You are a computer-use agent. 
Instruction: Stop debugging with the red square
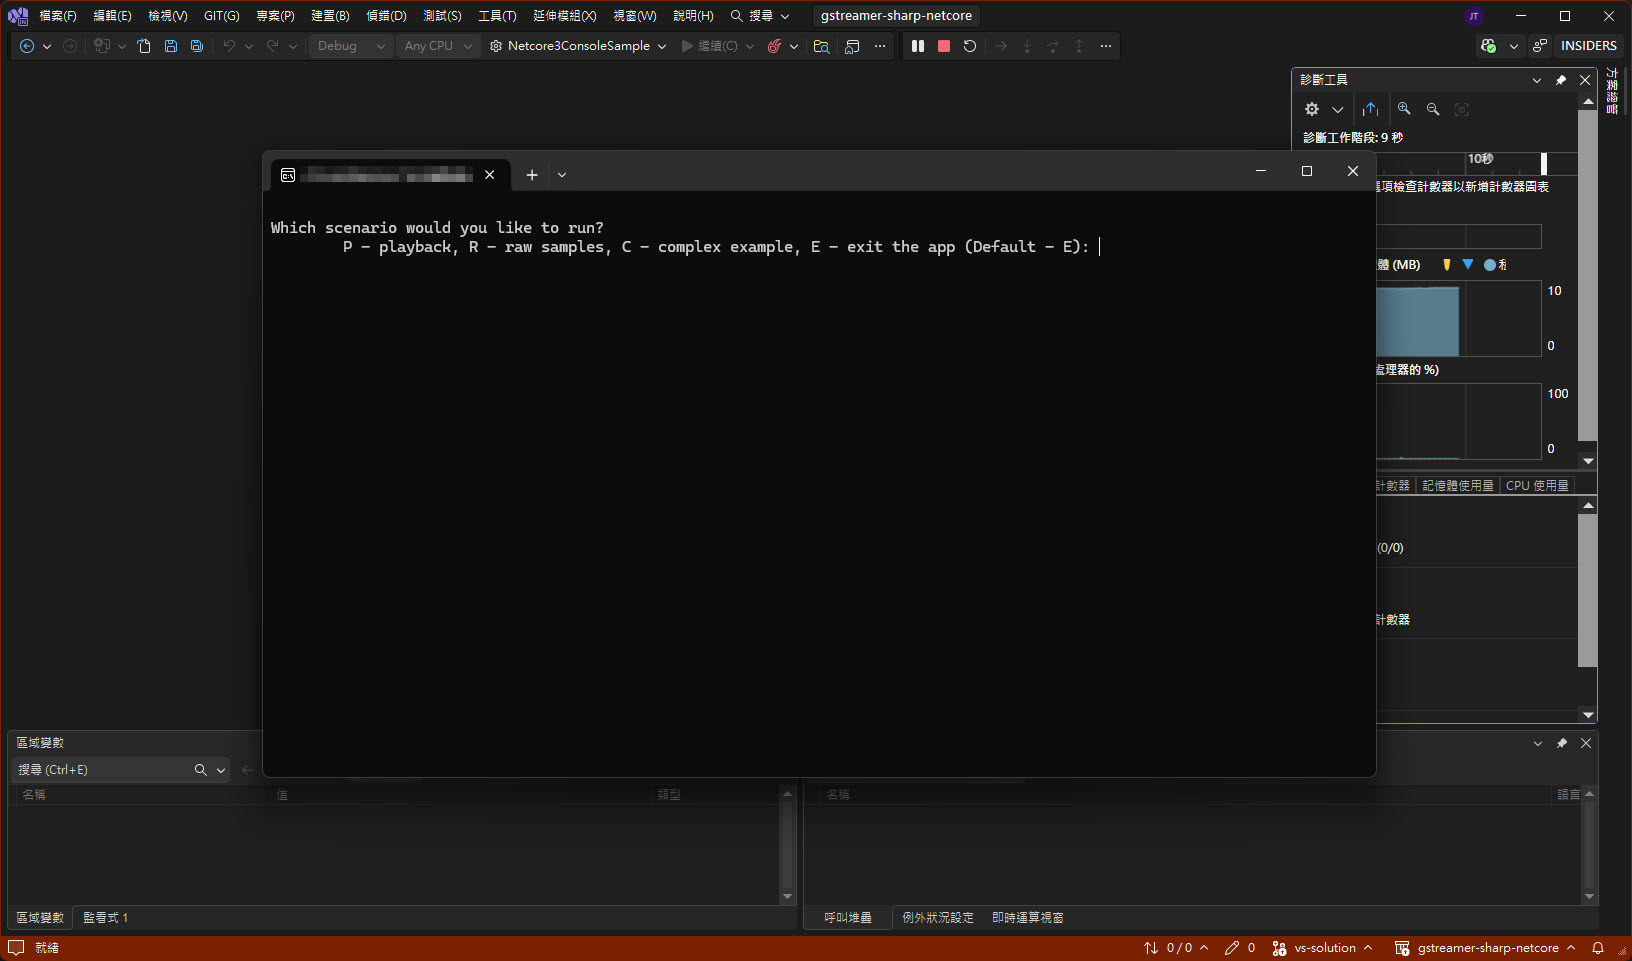943,46
